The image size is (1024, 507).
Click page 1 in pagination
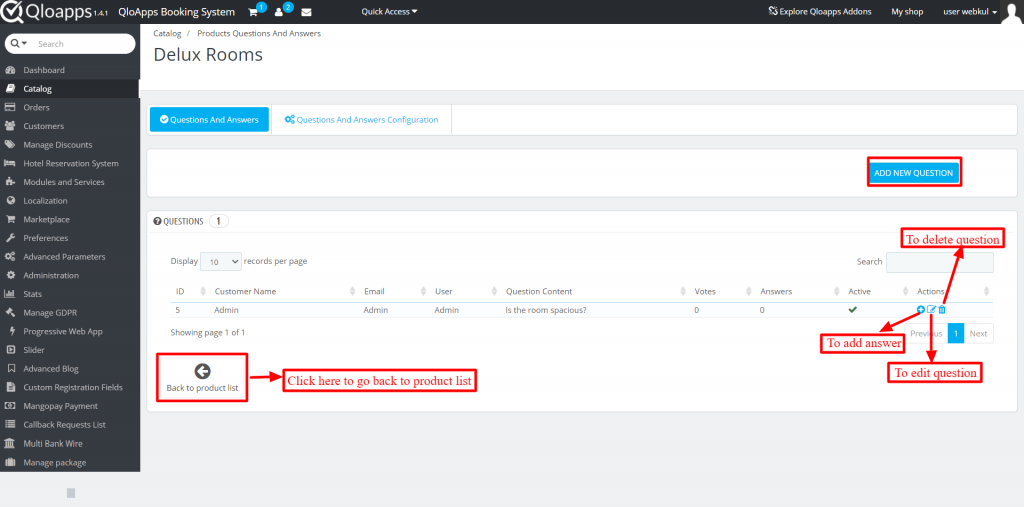tap(955, 333)
